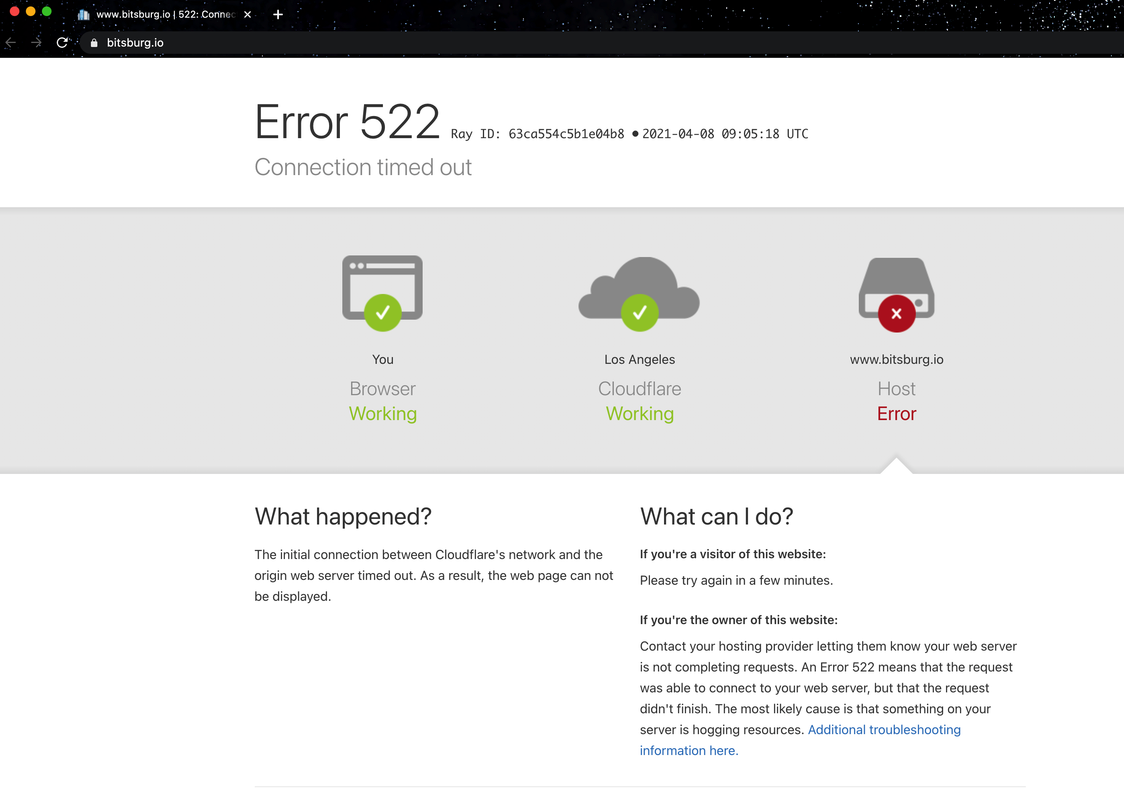This screenshot has height=800, width=1124.
Task: Click Working status under Cloudflare
Action: pos(639,414)
